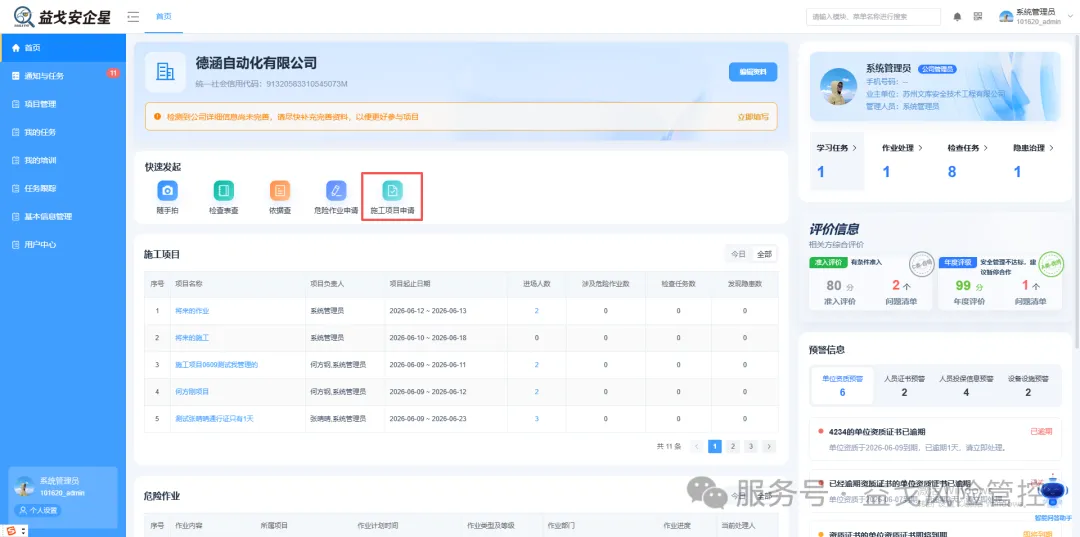
Task: Click 进场人数 value 3 for 测试张晴晴 row
Action: [537, 419]
